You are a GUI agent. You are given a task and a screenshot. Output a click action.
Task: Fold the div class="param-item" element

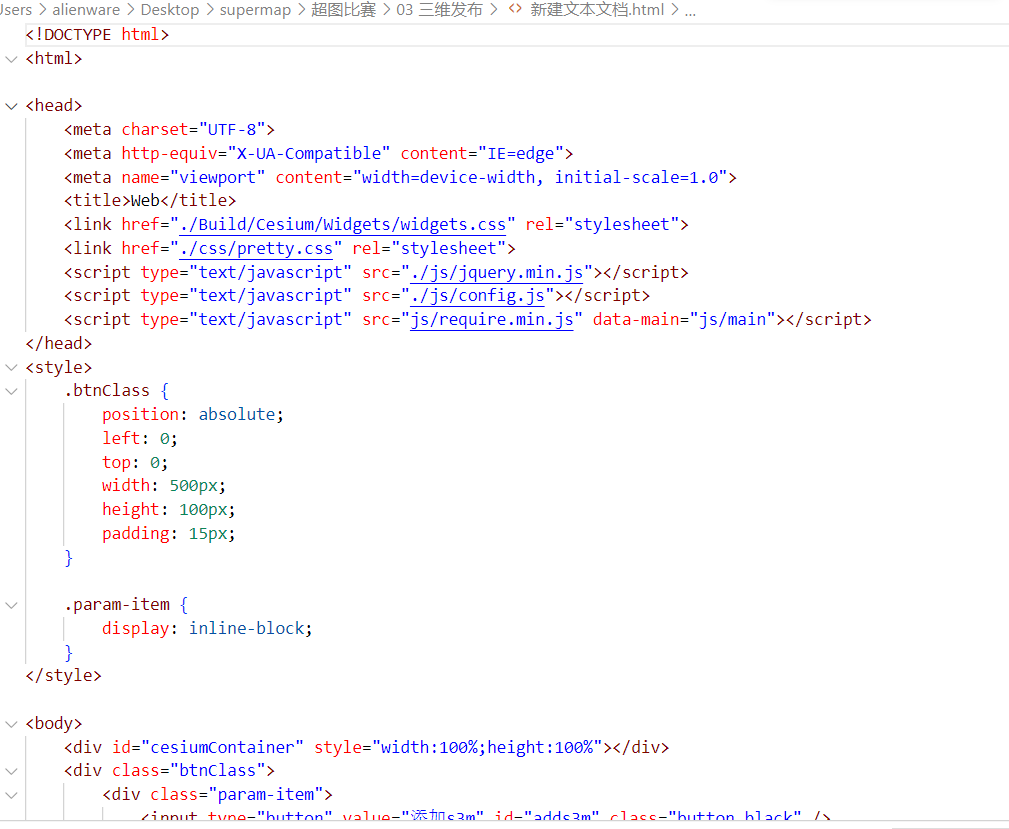click(11, 795)
